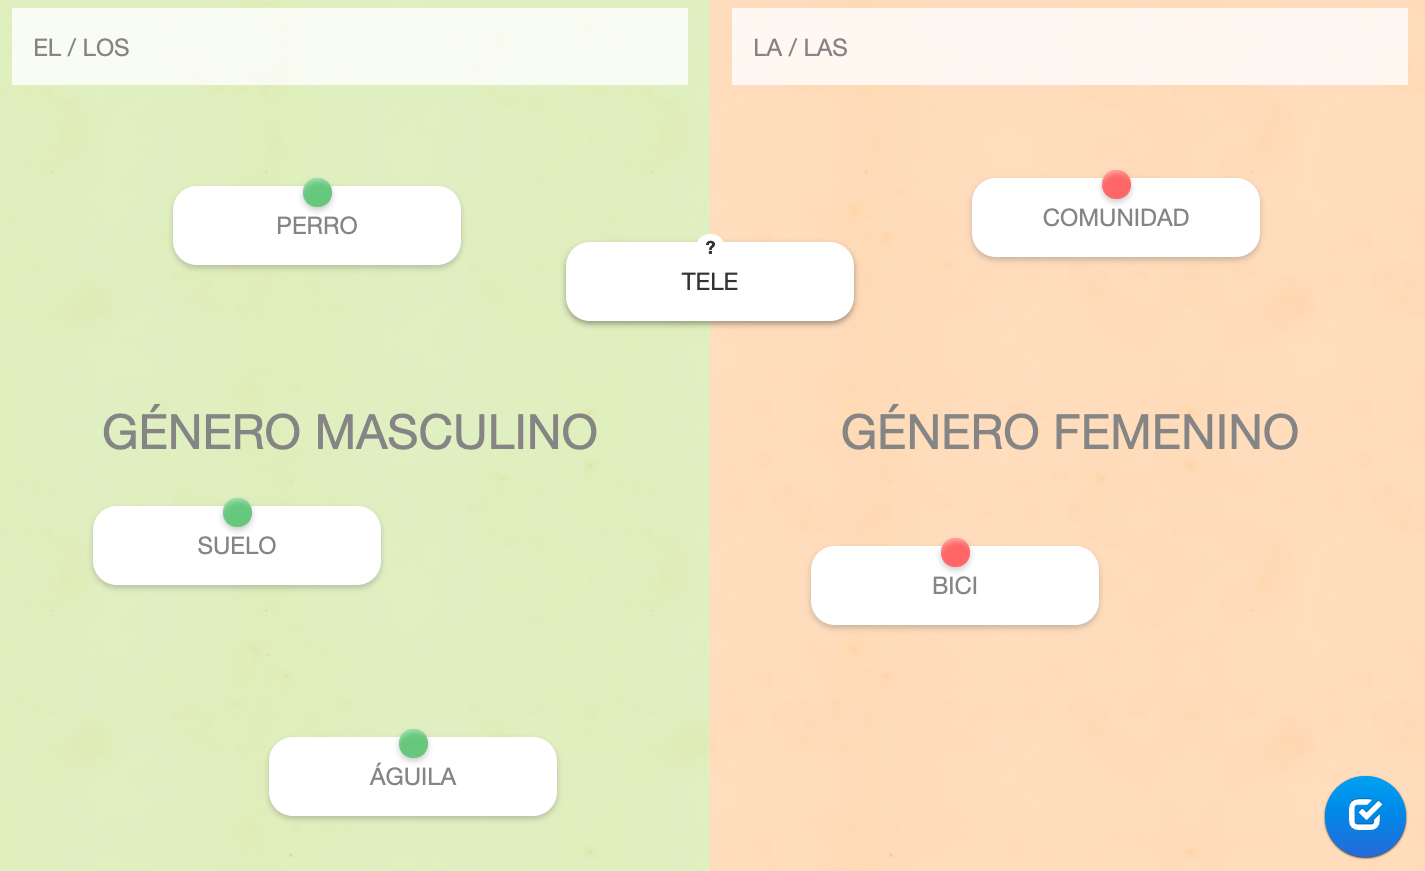Click the LA / LAS title text
The height and width of the screenshot is (871, 1425).
pyautogui.click(x=800, y=48)
